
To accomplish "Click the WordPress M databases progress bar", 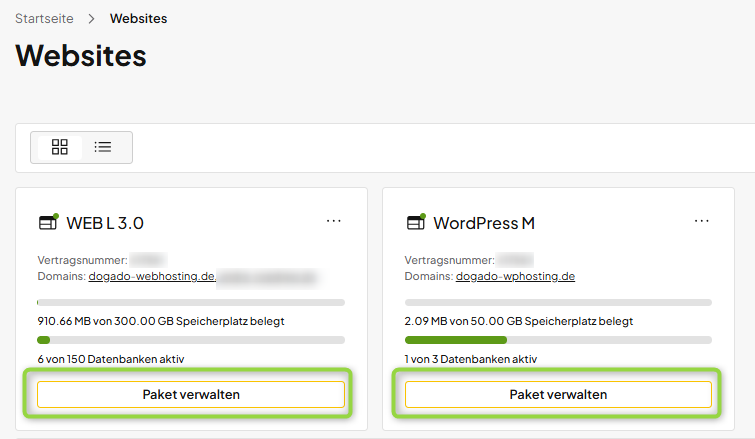I will point(559,340).
